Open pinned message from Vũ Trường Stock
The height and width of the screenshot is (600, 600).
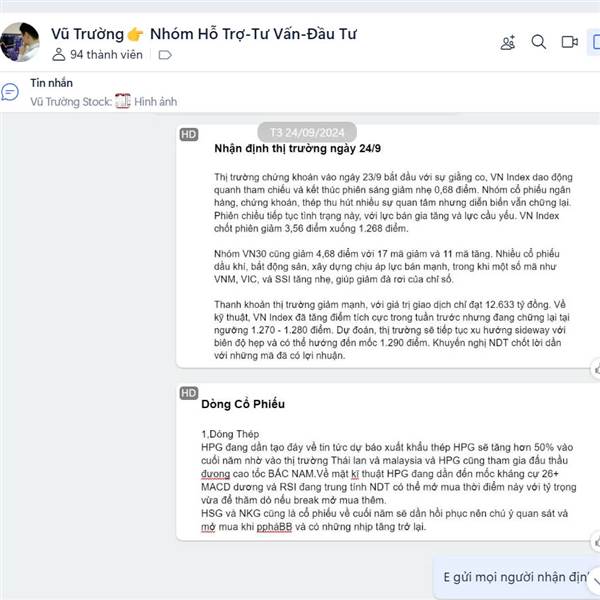point(104,102)
